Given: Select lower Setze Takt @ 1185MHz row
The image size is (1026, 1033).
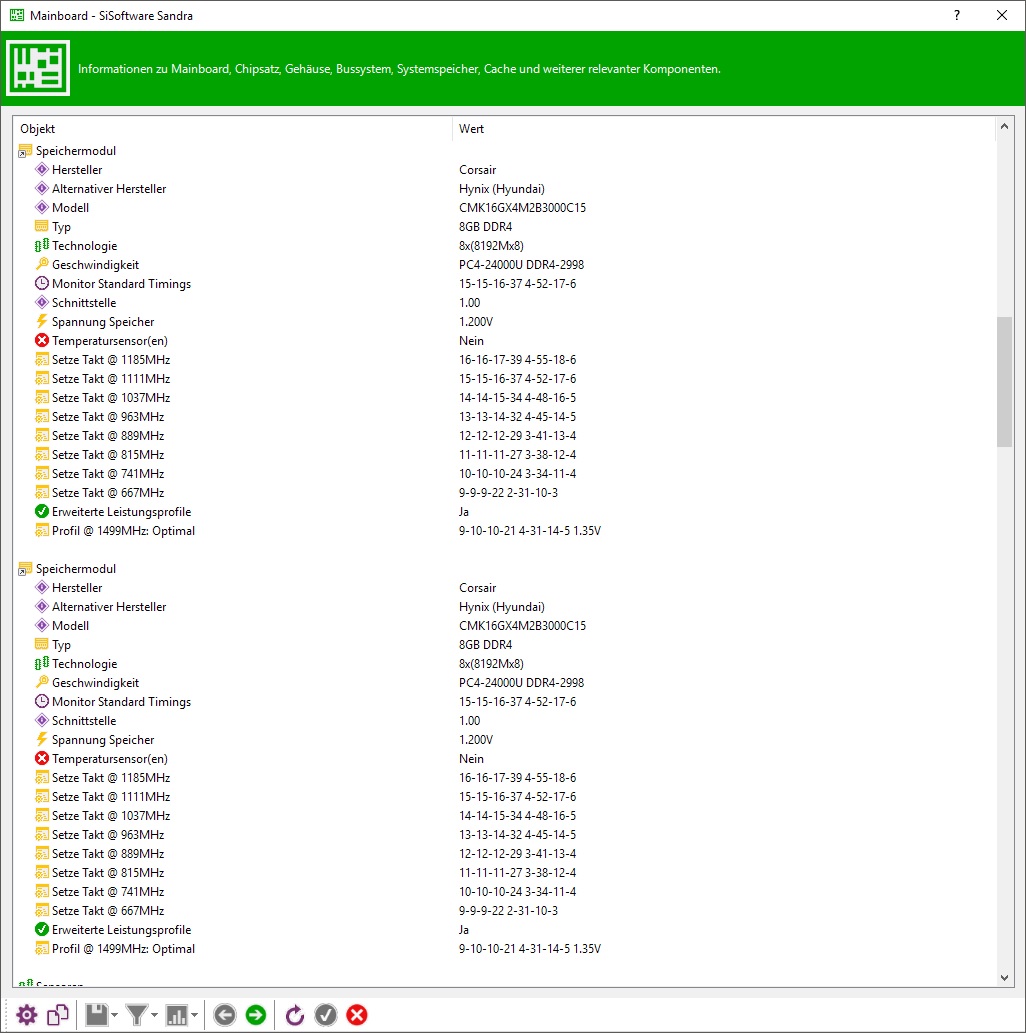Looking at the screenshot, I should [505, 778].
